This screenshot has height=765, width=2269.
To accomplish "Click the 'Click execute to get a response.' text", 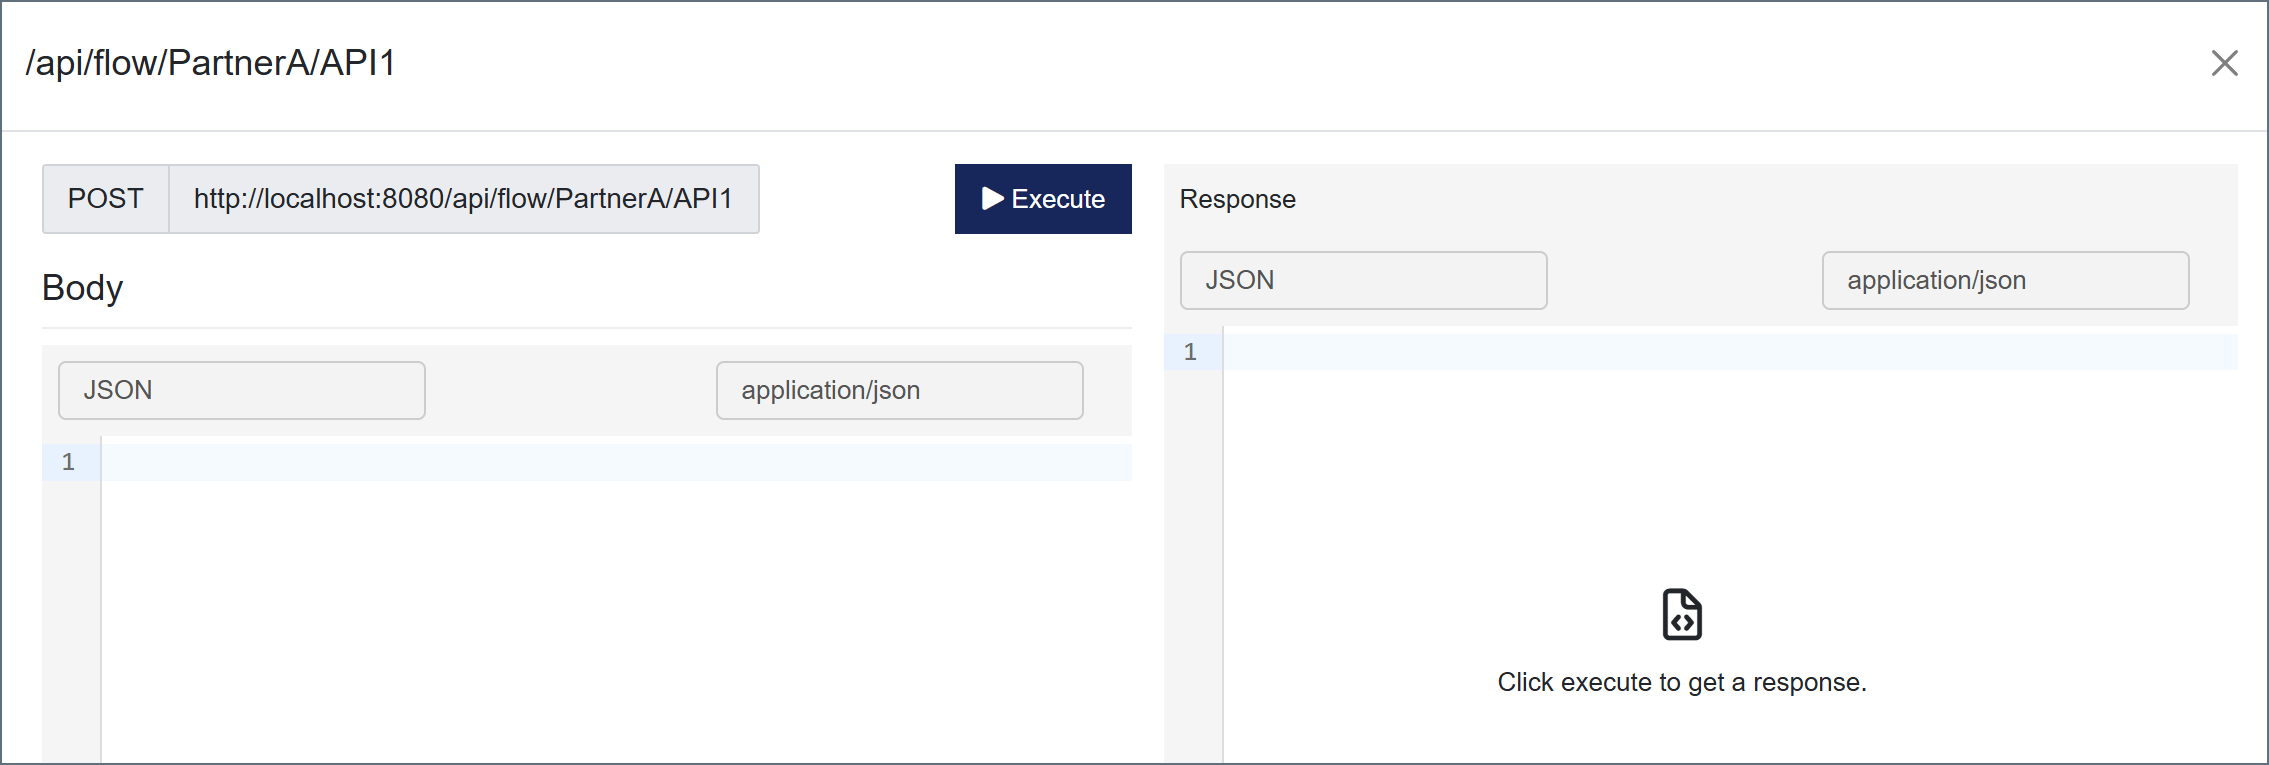I will click(x=1682, y=682).
